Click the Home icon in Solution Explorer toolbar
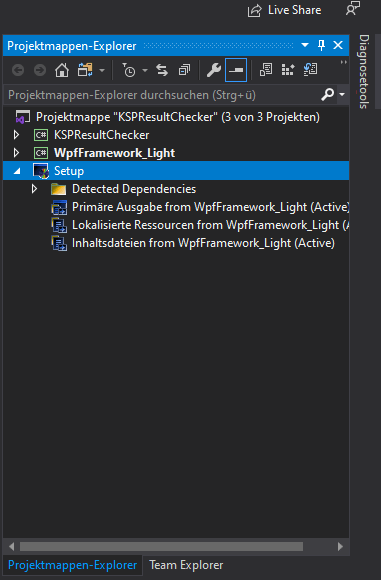Screen dimensions: 381x580 [x=62, y=70]
